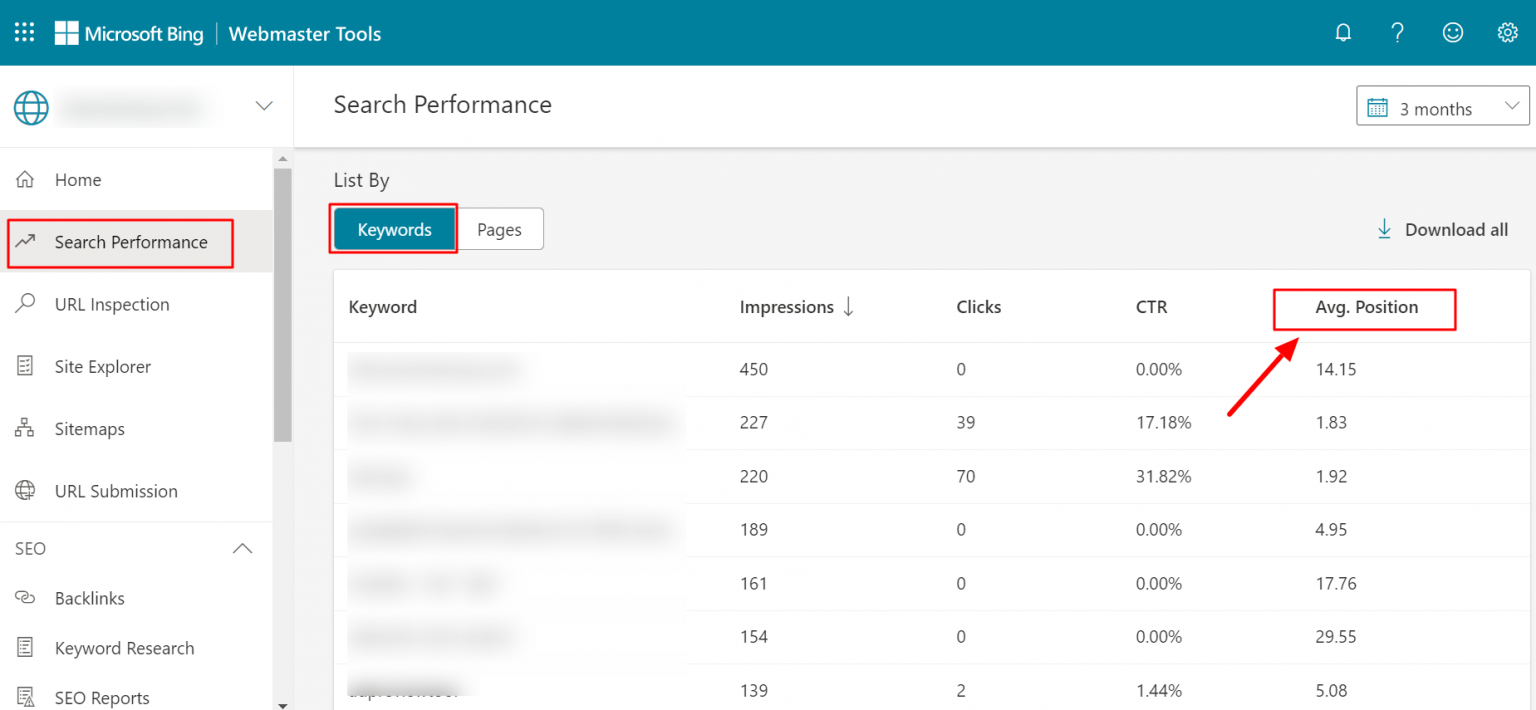Open Webmaster Tools settings gear
1536x710 pixels.
click(x=1507, y=32)
